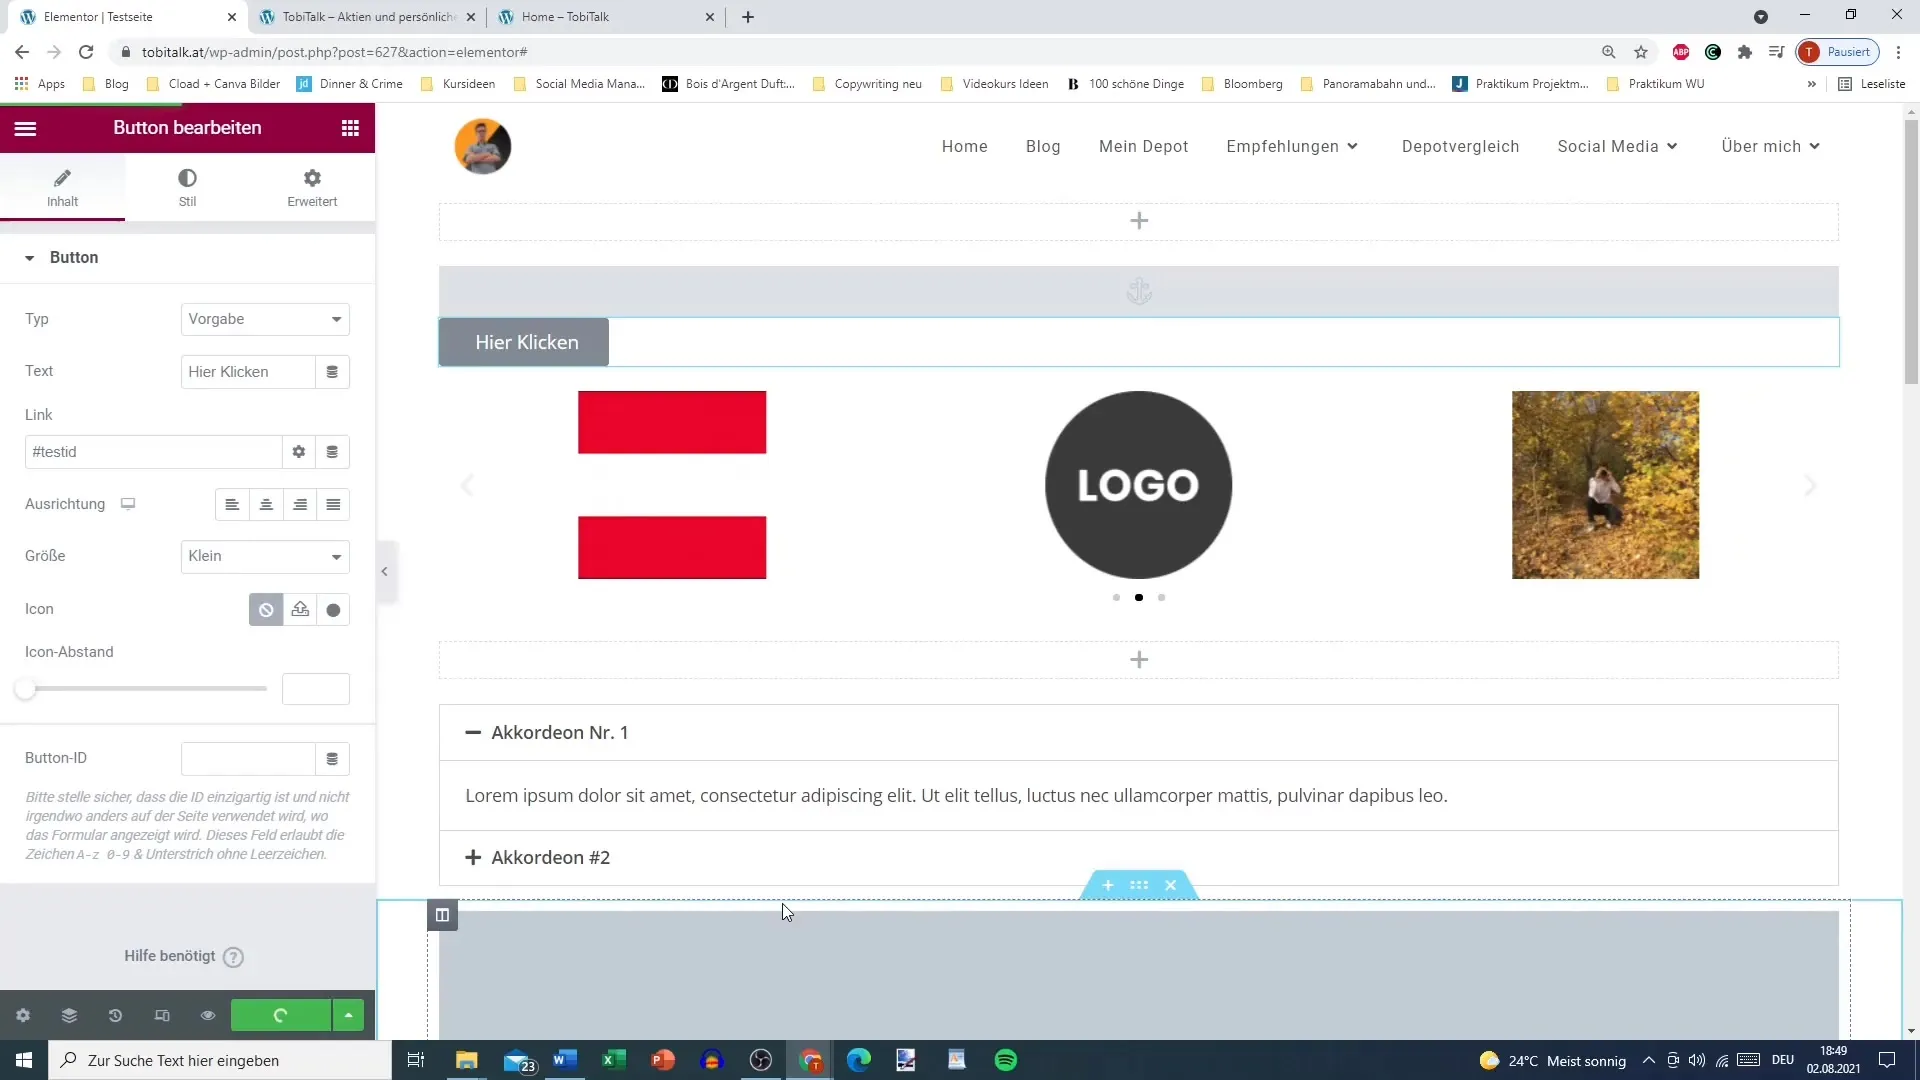The height and width of the screenshot is (1080, 1920).
Task: Open save options arrow next to update
Action: point(348,1016)
